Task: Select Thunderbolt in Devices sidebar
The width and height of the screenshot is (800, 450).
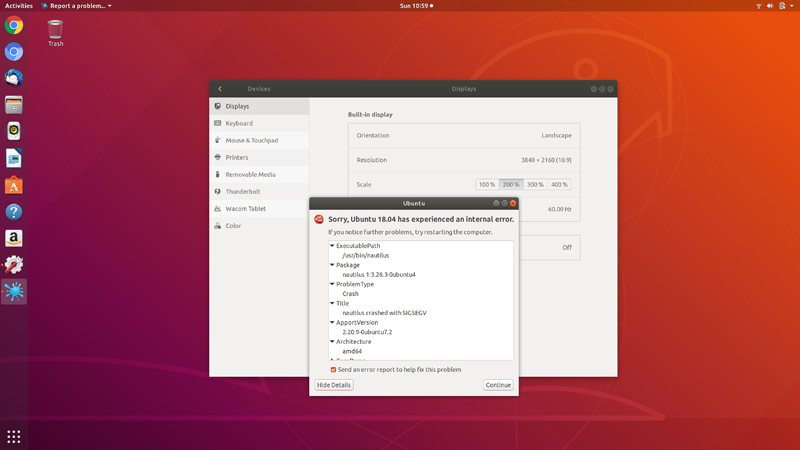Action: (x=259, y=191)
